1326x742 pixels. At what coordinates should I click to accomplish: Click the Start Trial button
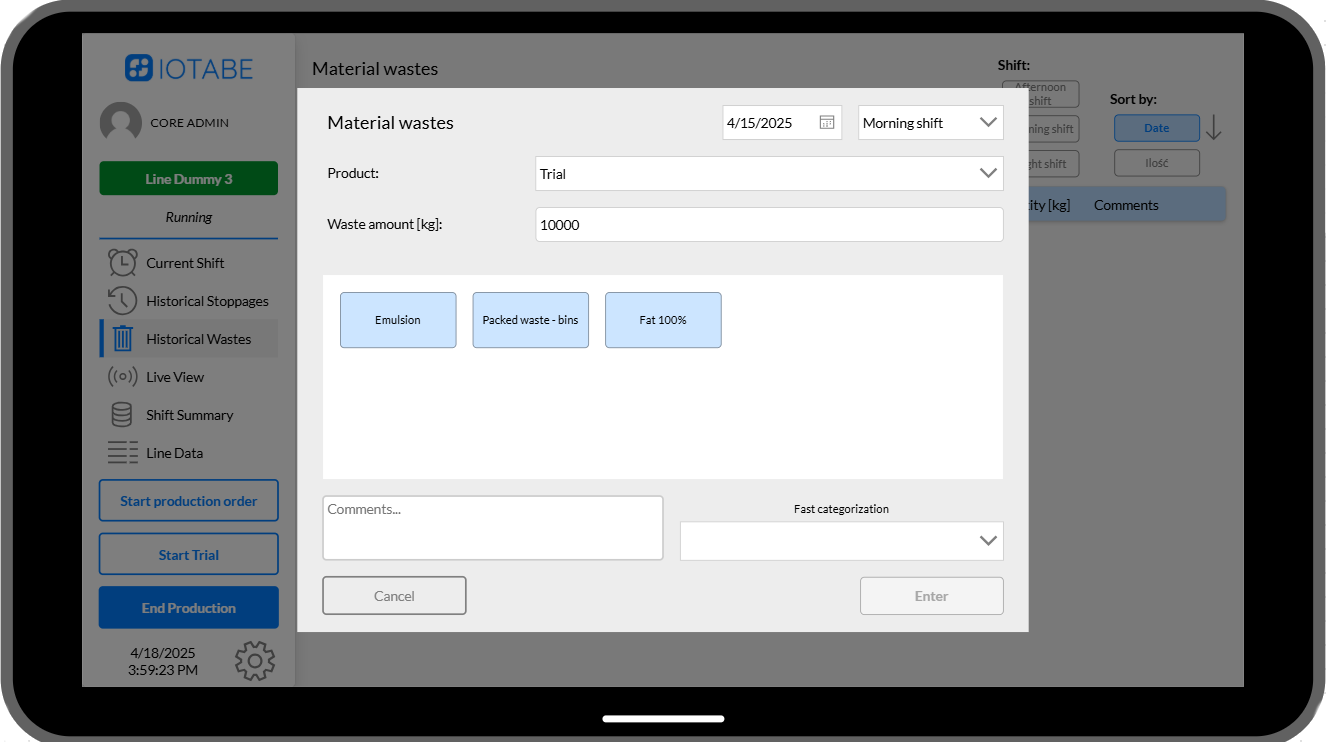tap(188, 555)
